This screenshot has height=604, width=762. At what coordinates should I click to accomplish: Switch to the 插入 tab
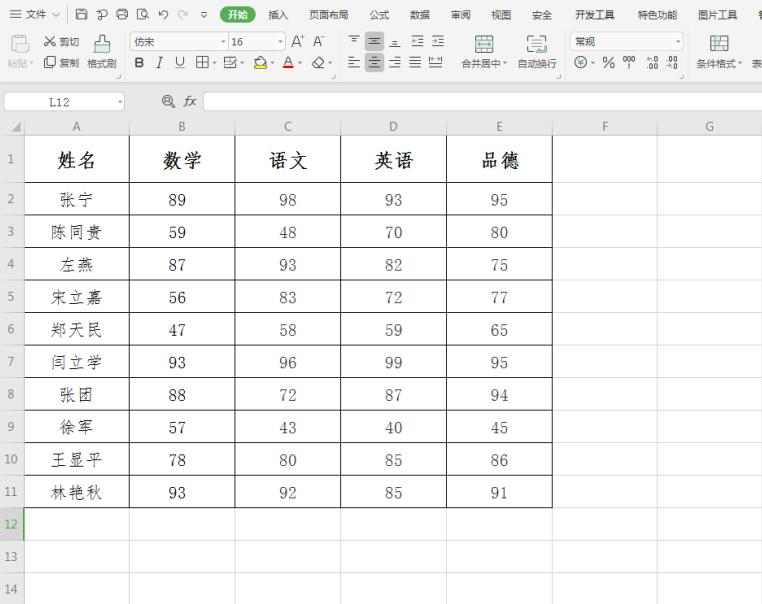coord(278,15)
